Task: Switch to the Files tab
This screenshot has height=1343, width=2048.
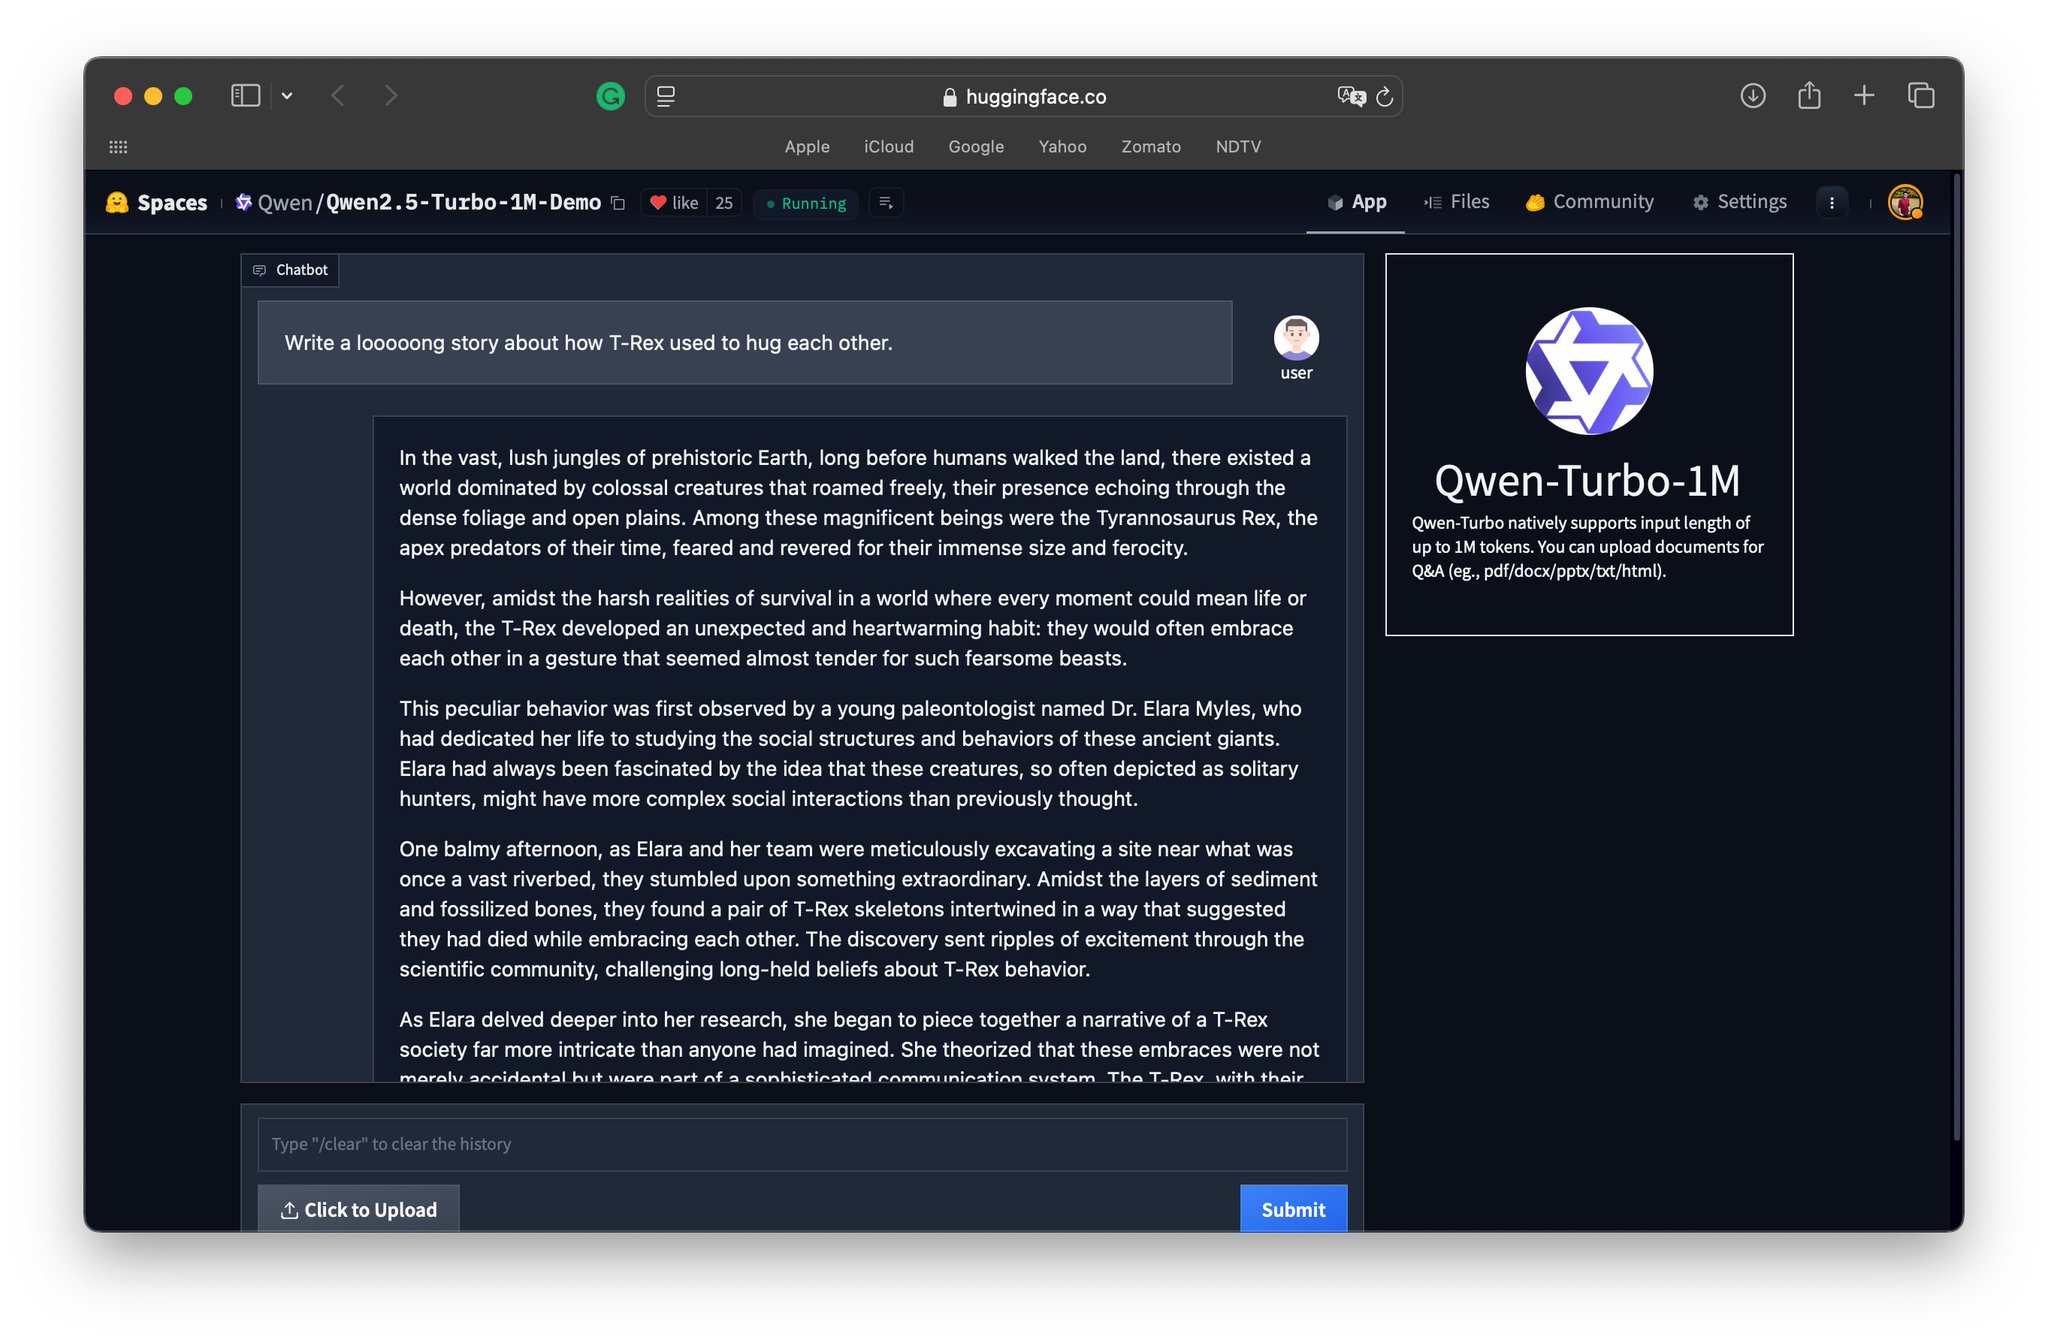Action: [1456, 202]
